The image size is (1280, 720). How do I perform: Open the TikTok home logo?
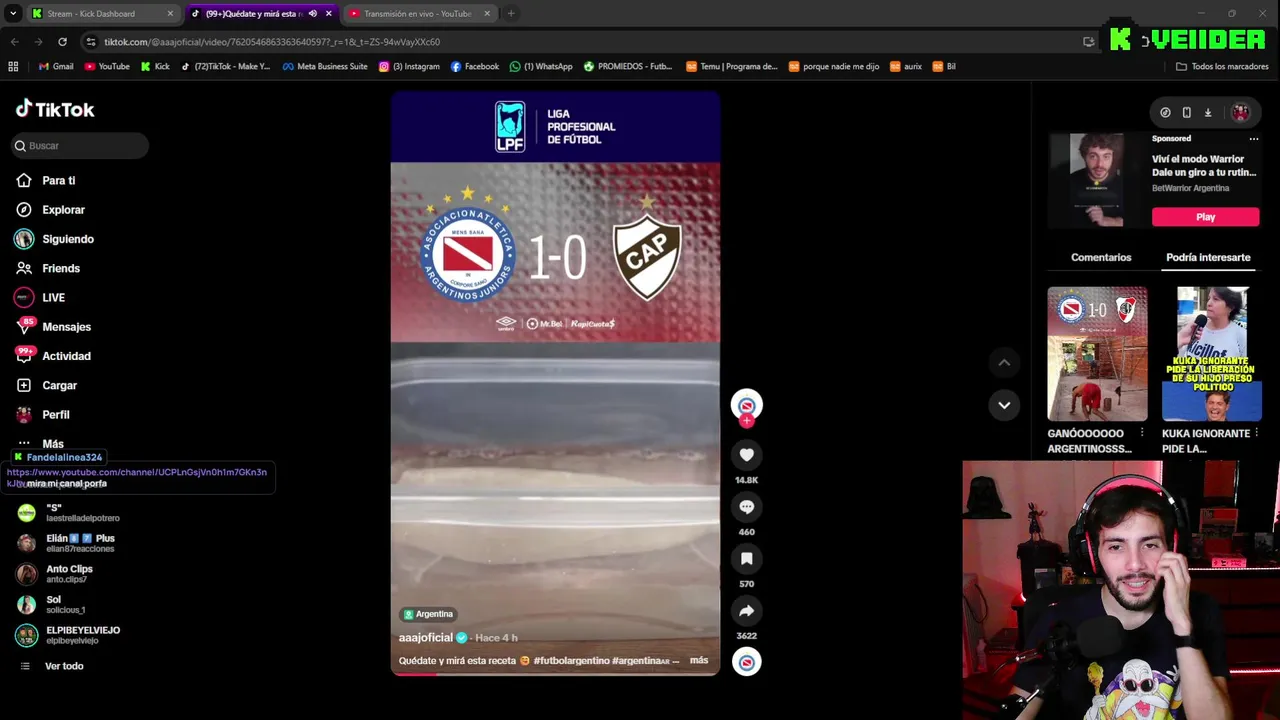[55, 109]
